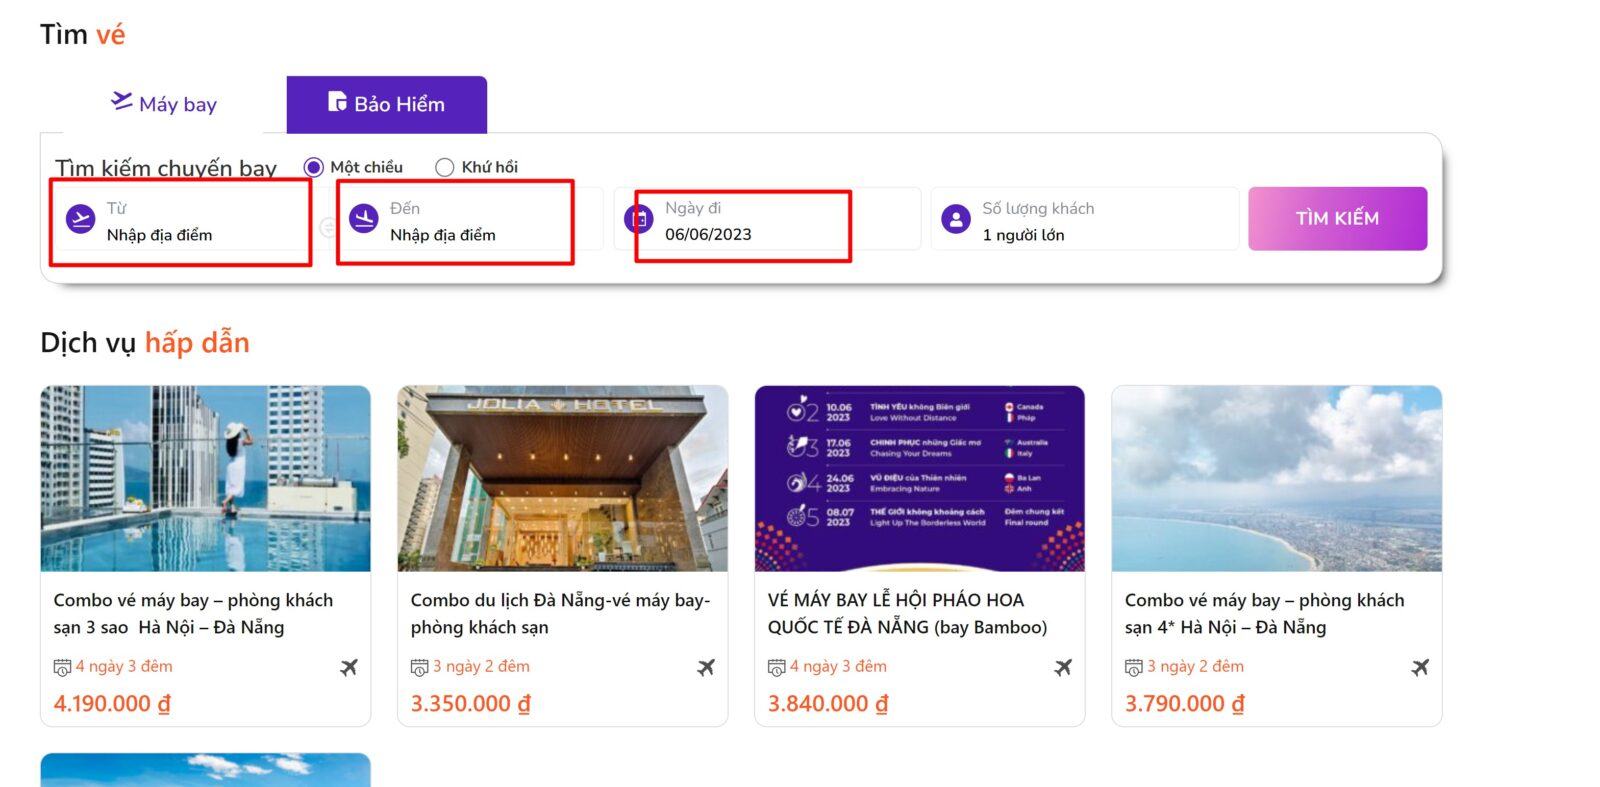This screenshot has width=1600, height=787.
Task: Open the fireworks festival schedule image
Action: click(x=920, y=479)
